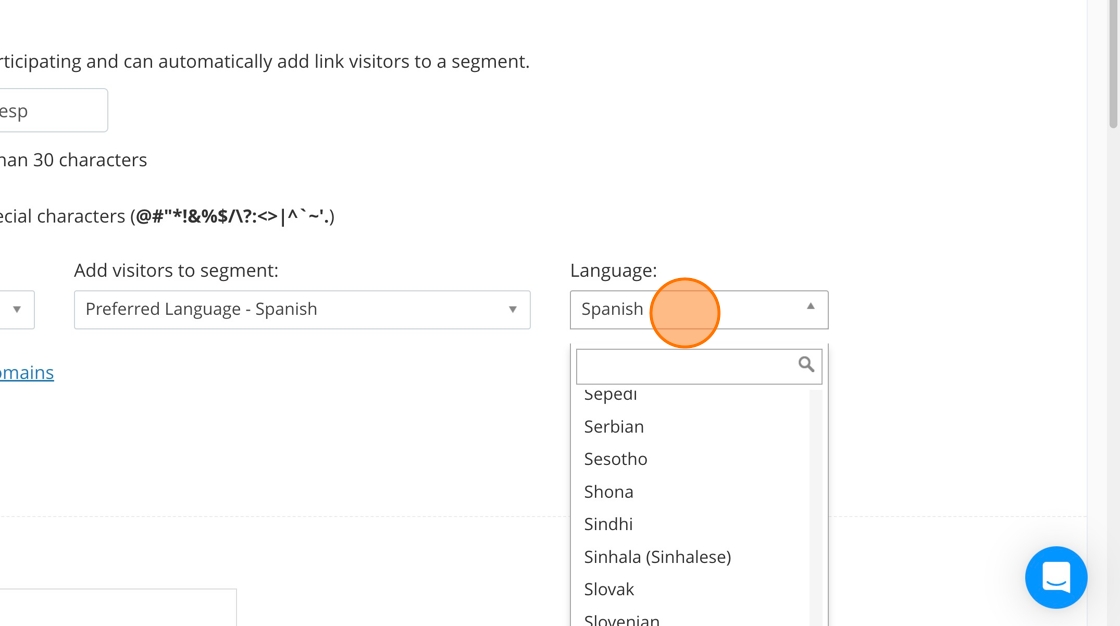The width and height of the screenshot is (1120, 626).
Task: Click the link name text field
Action: click(50, 111)
